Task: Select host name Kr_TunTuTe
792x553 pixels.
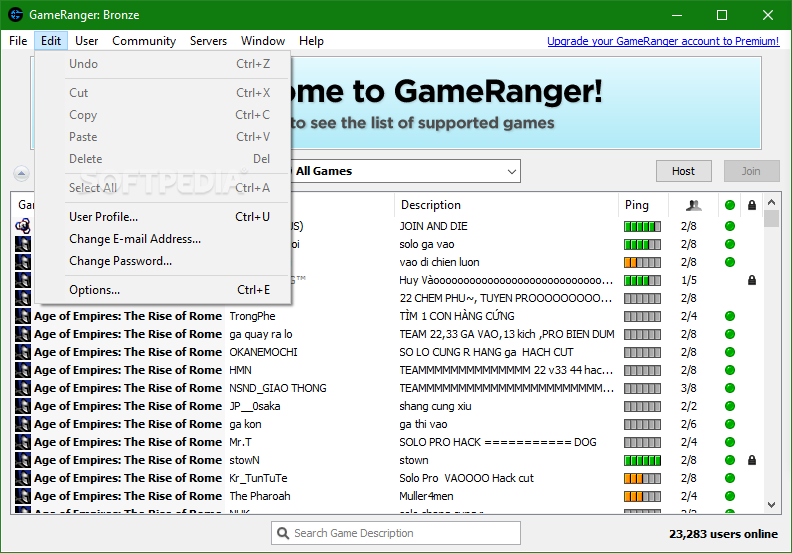Action: (258, 478)
